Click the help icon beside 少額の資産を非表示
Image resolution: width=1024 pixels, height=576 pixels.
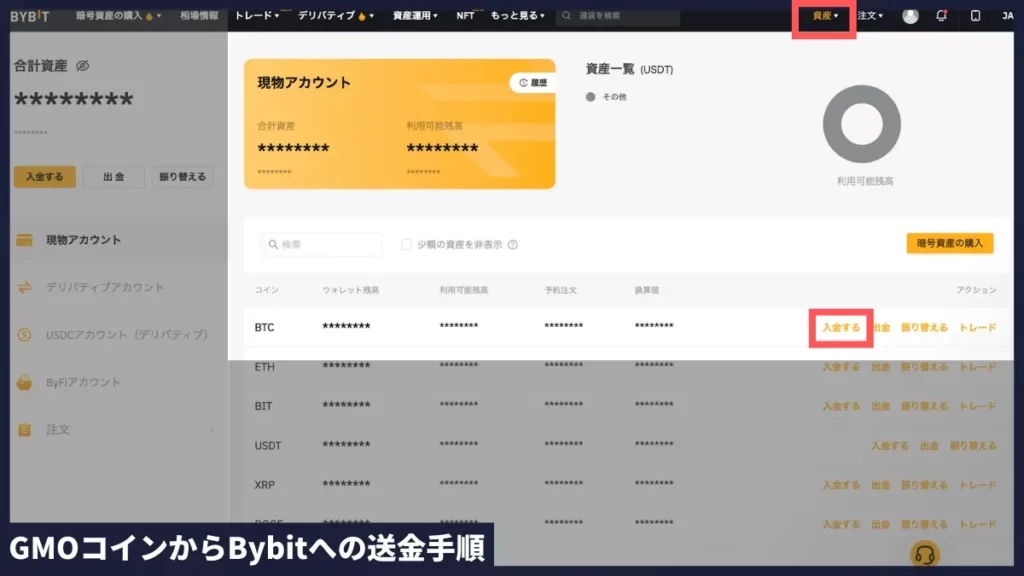(513, 245)
